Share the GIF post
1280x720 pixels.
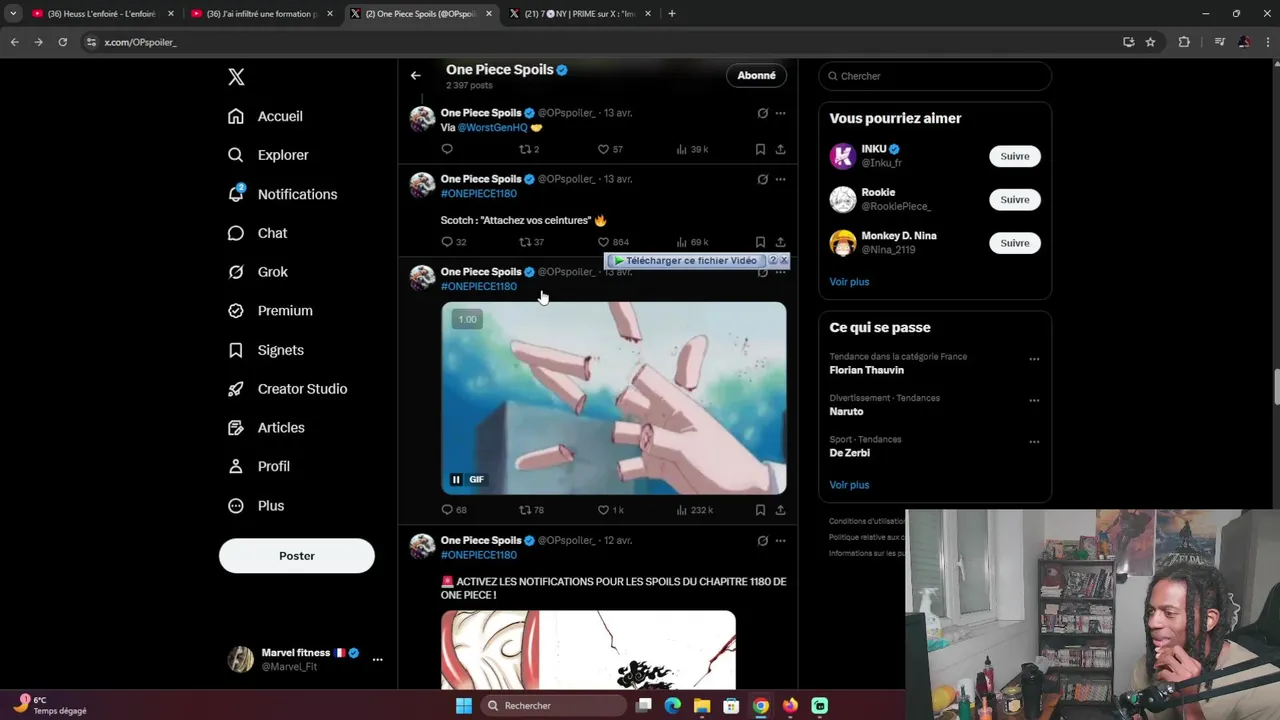point(781,510)
